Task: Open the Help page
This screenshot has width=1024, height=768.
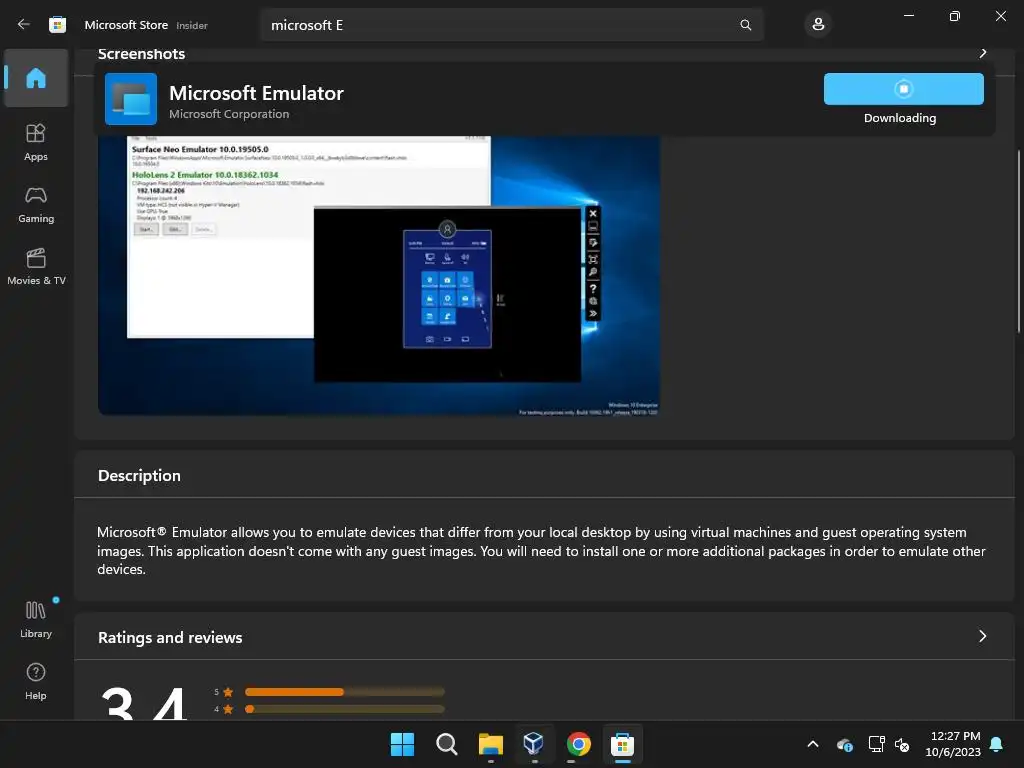Action: click(36, 681)
